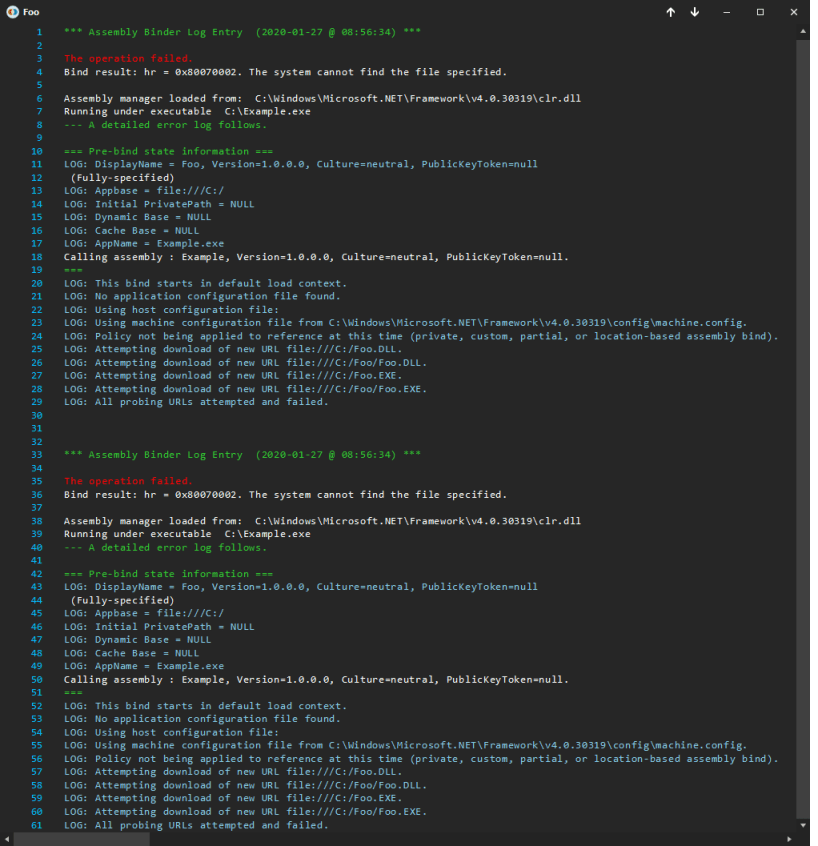The image size is (818, 846).
Task: Click 'Using host configuration file' on line 22
Action: 187,310
